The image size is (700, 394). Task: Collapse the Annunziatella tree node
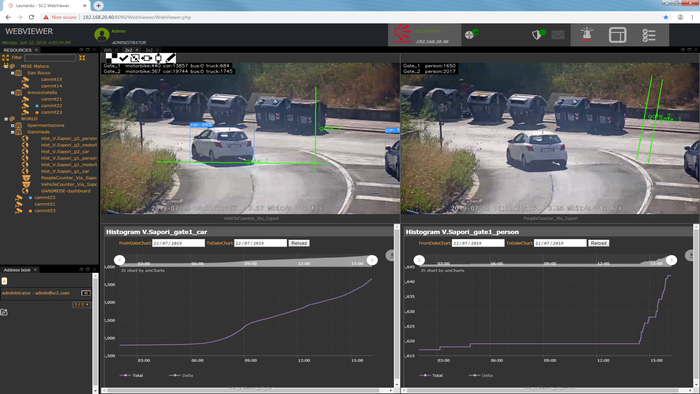pos(12,92)
